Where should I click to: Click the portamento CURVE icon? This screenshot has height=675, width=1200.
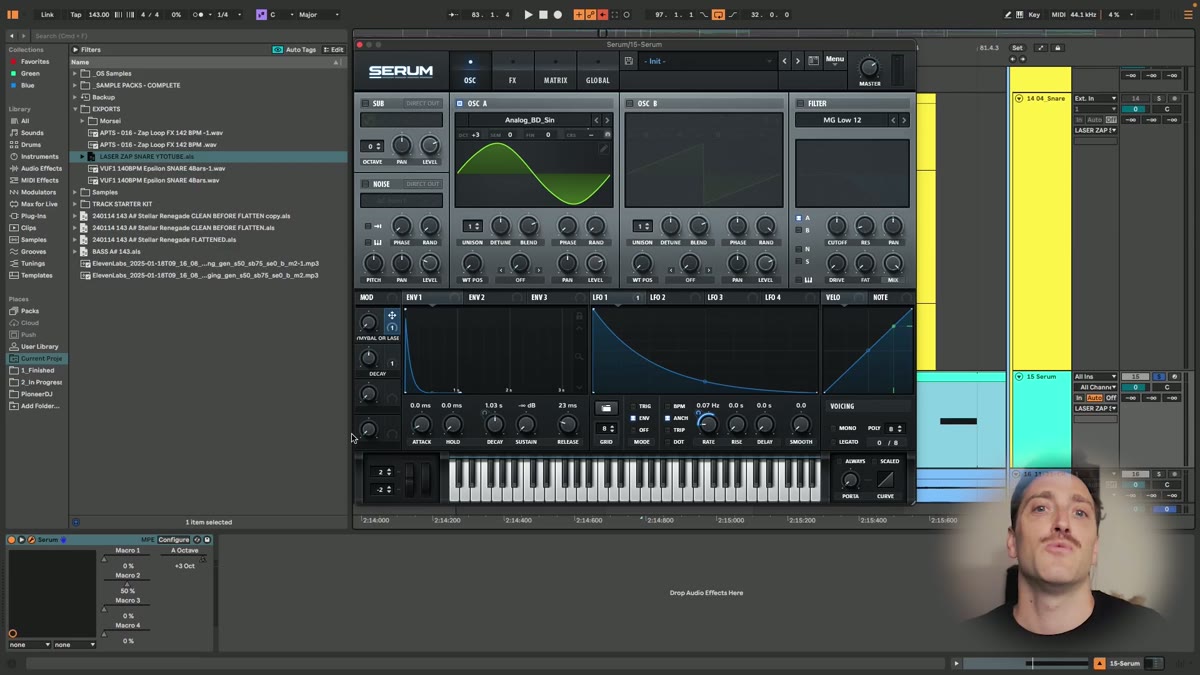(885, 480)
